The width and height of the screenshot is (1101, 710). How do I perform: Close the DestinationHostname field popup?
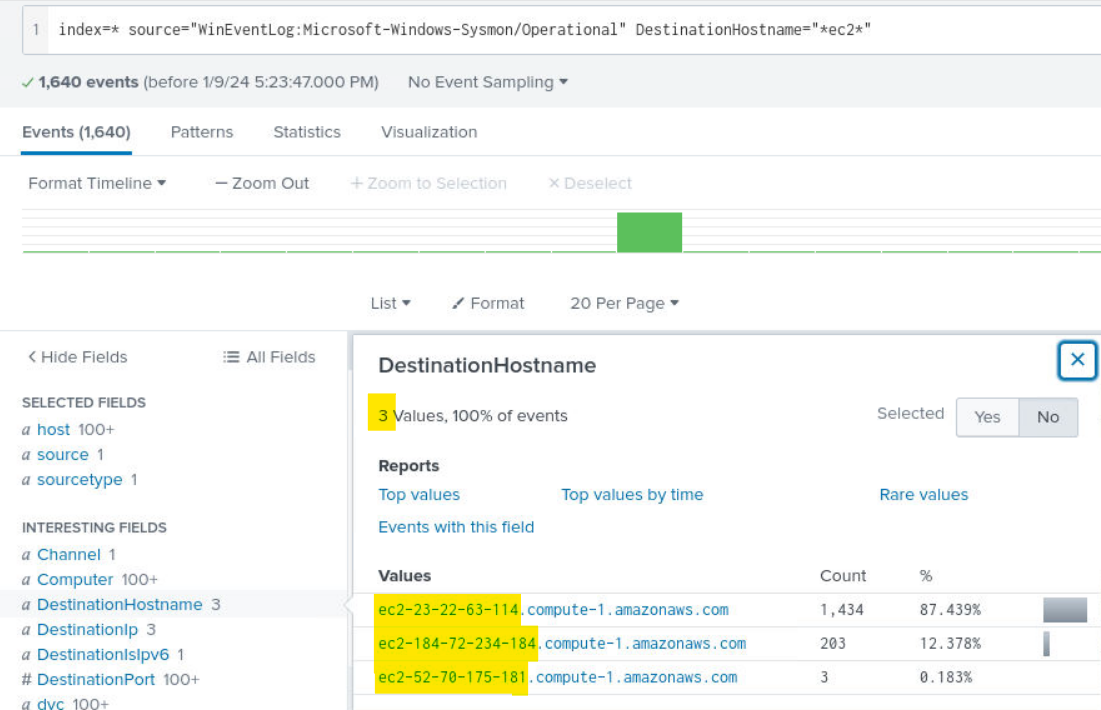[1077, 360]
